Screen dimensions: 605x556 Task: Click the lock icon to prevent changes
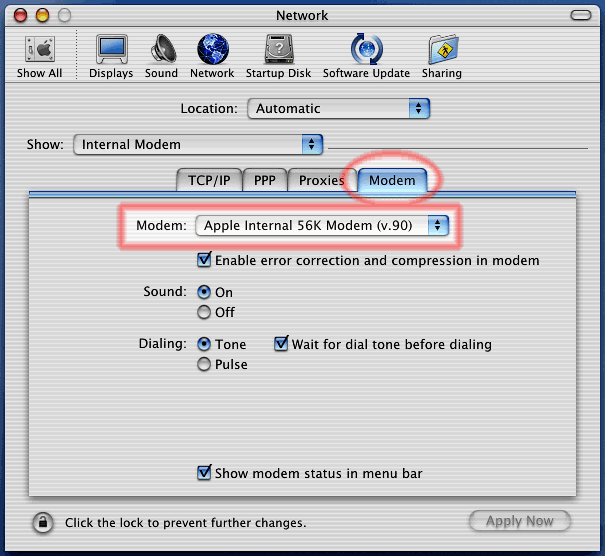pos(43,522)
